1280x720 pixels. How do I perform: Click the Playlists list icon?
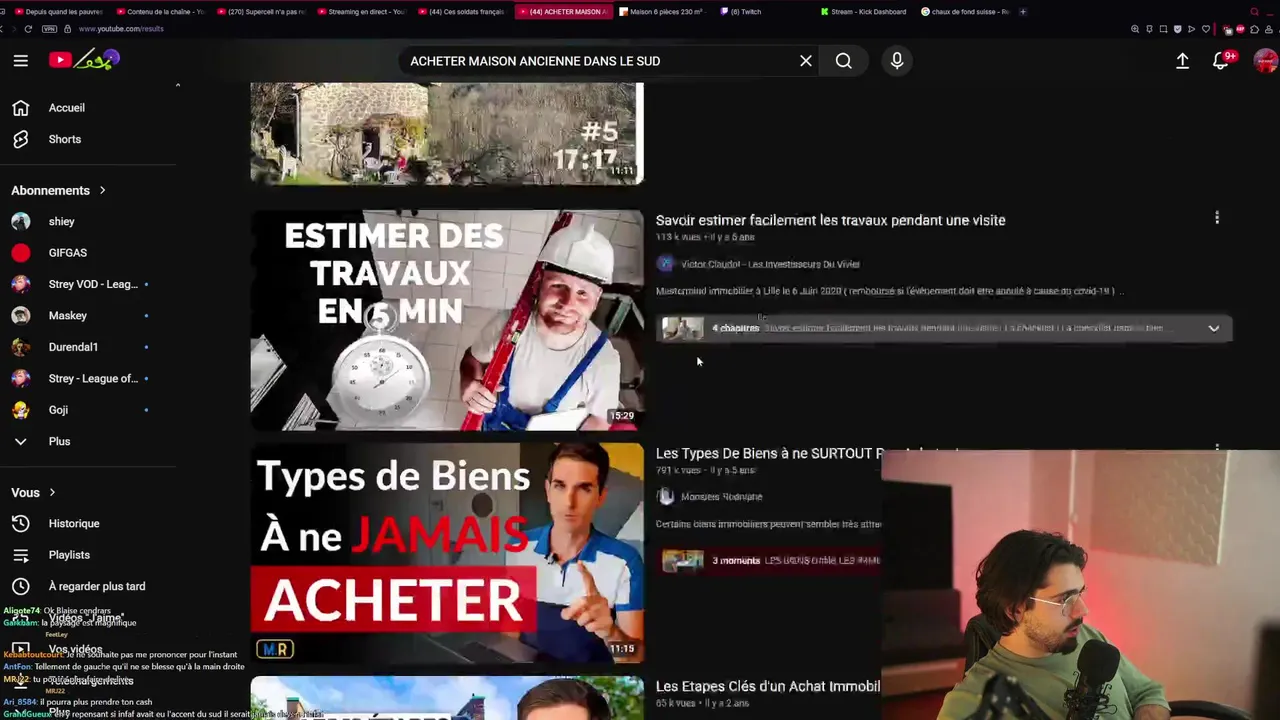[20, 555]
